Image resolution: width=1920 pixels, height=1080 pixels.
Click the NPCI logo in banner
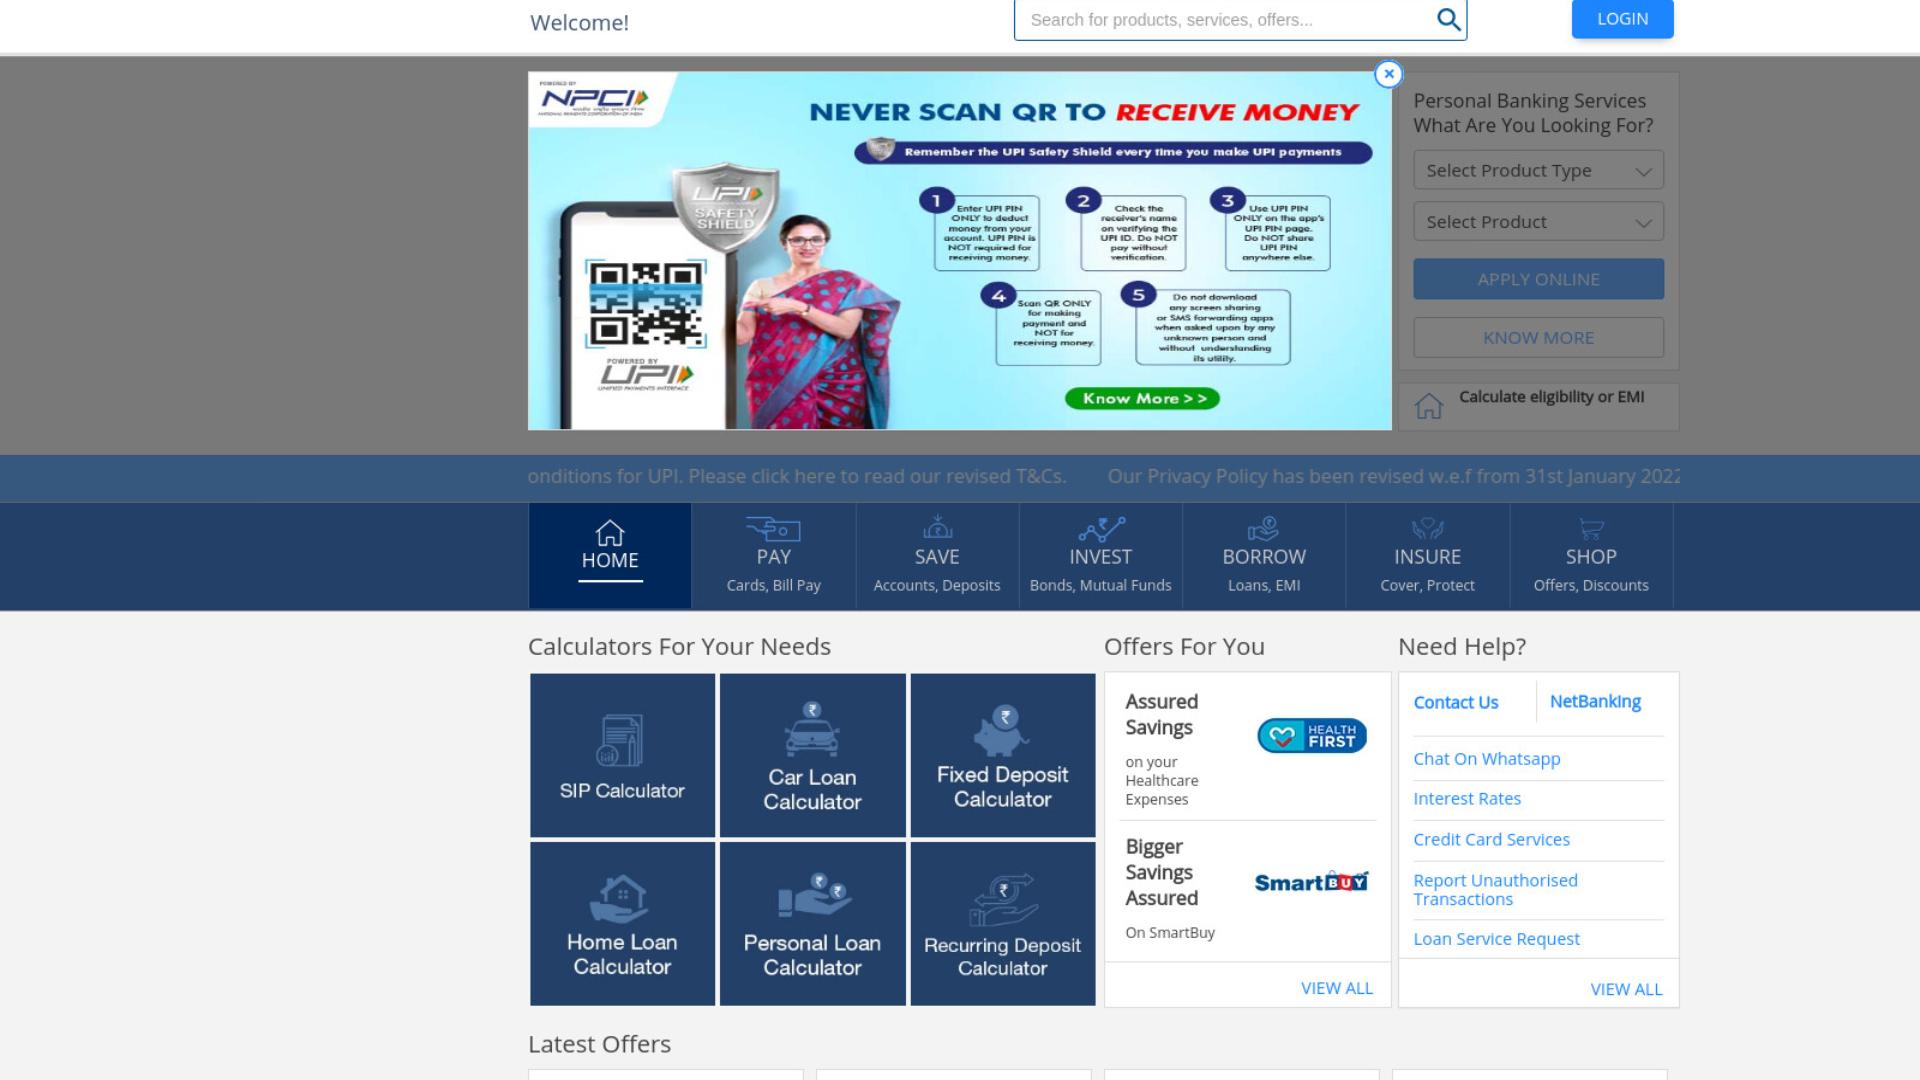(594, 99)
